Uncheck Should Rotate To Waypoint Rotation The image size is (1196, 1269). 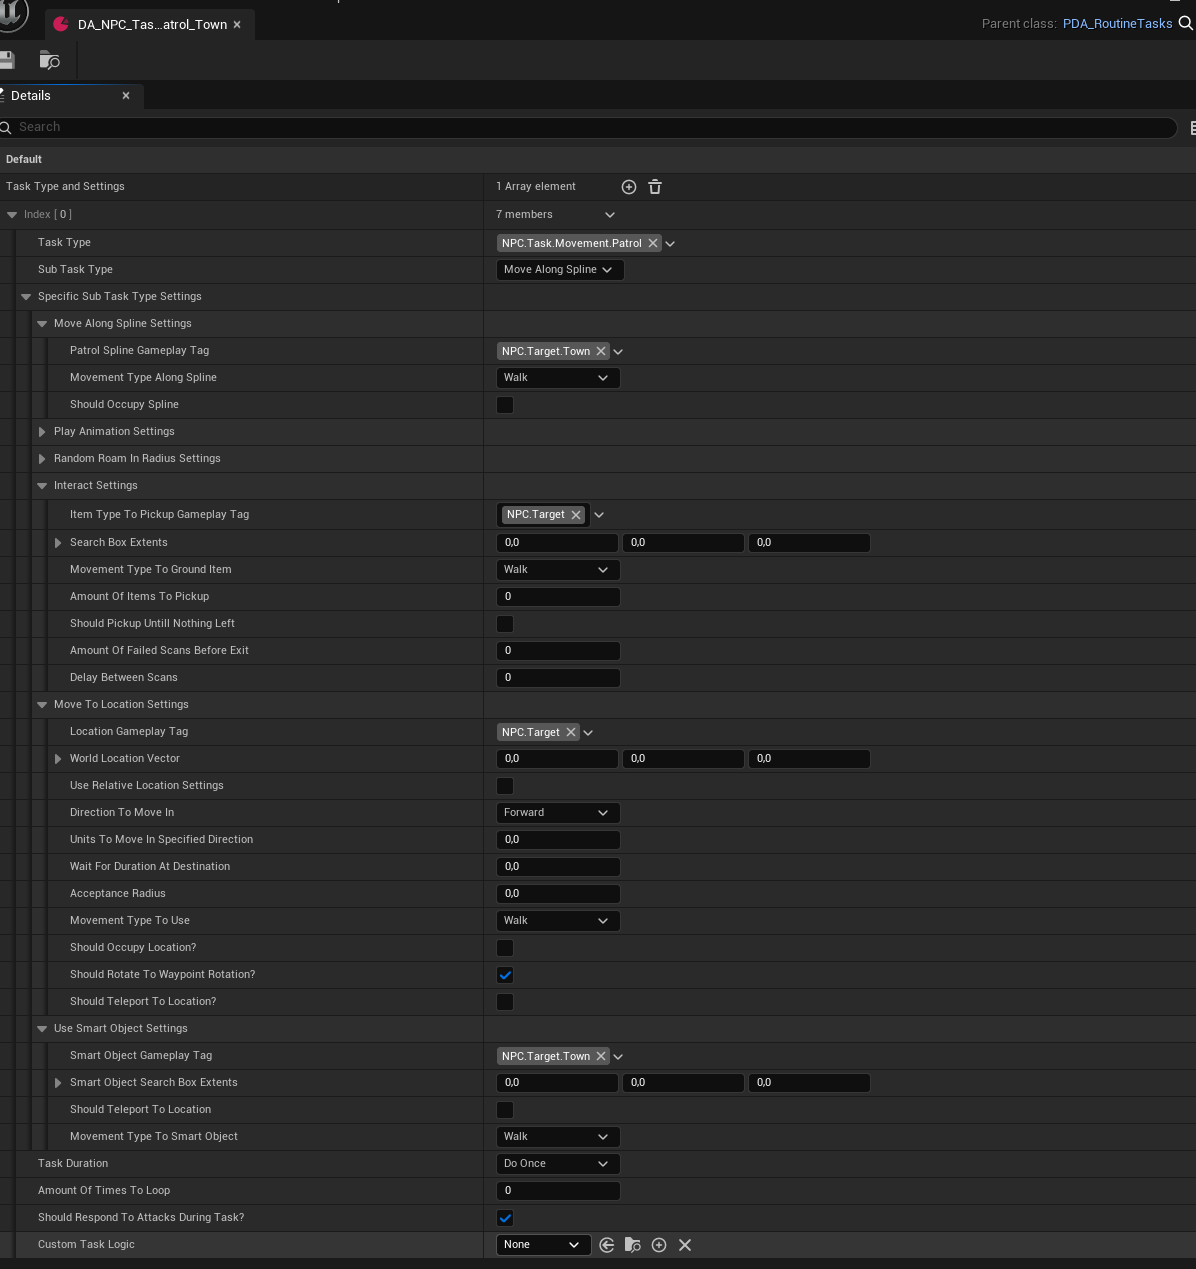505,975
